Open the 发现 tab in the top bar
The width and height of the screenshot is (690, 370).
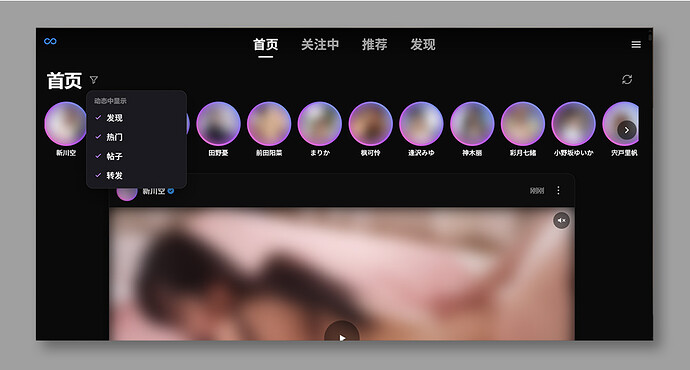click(422, 44)
